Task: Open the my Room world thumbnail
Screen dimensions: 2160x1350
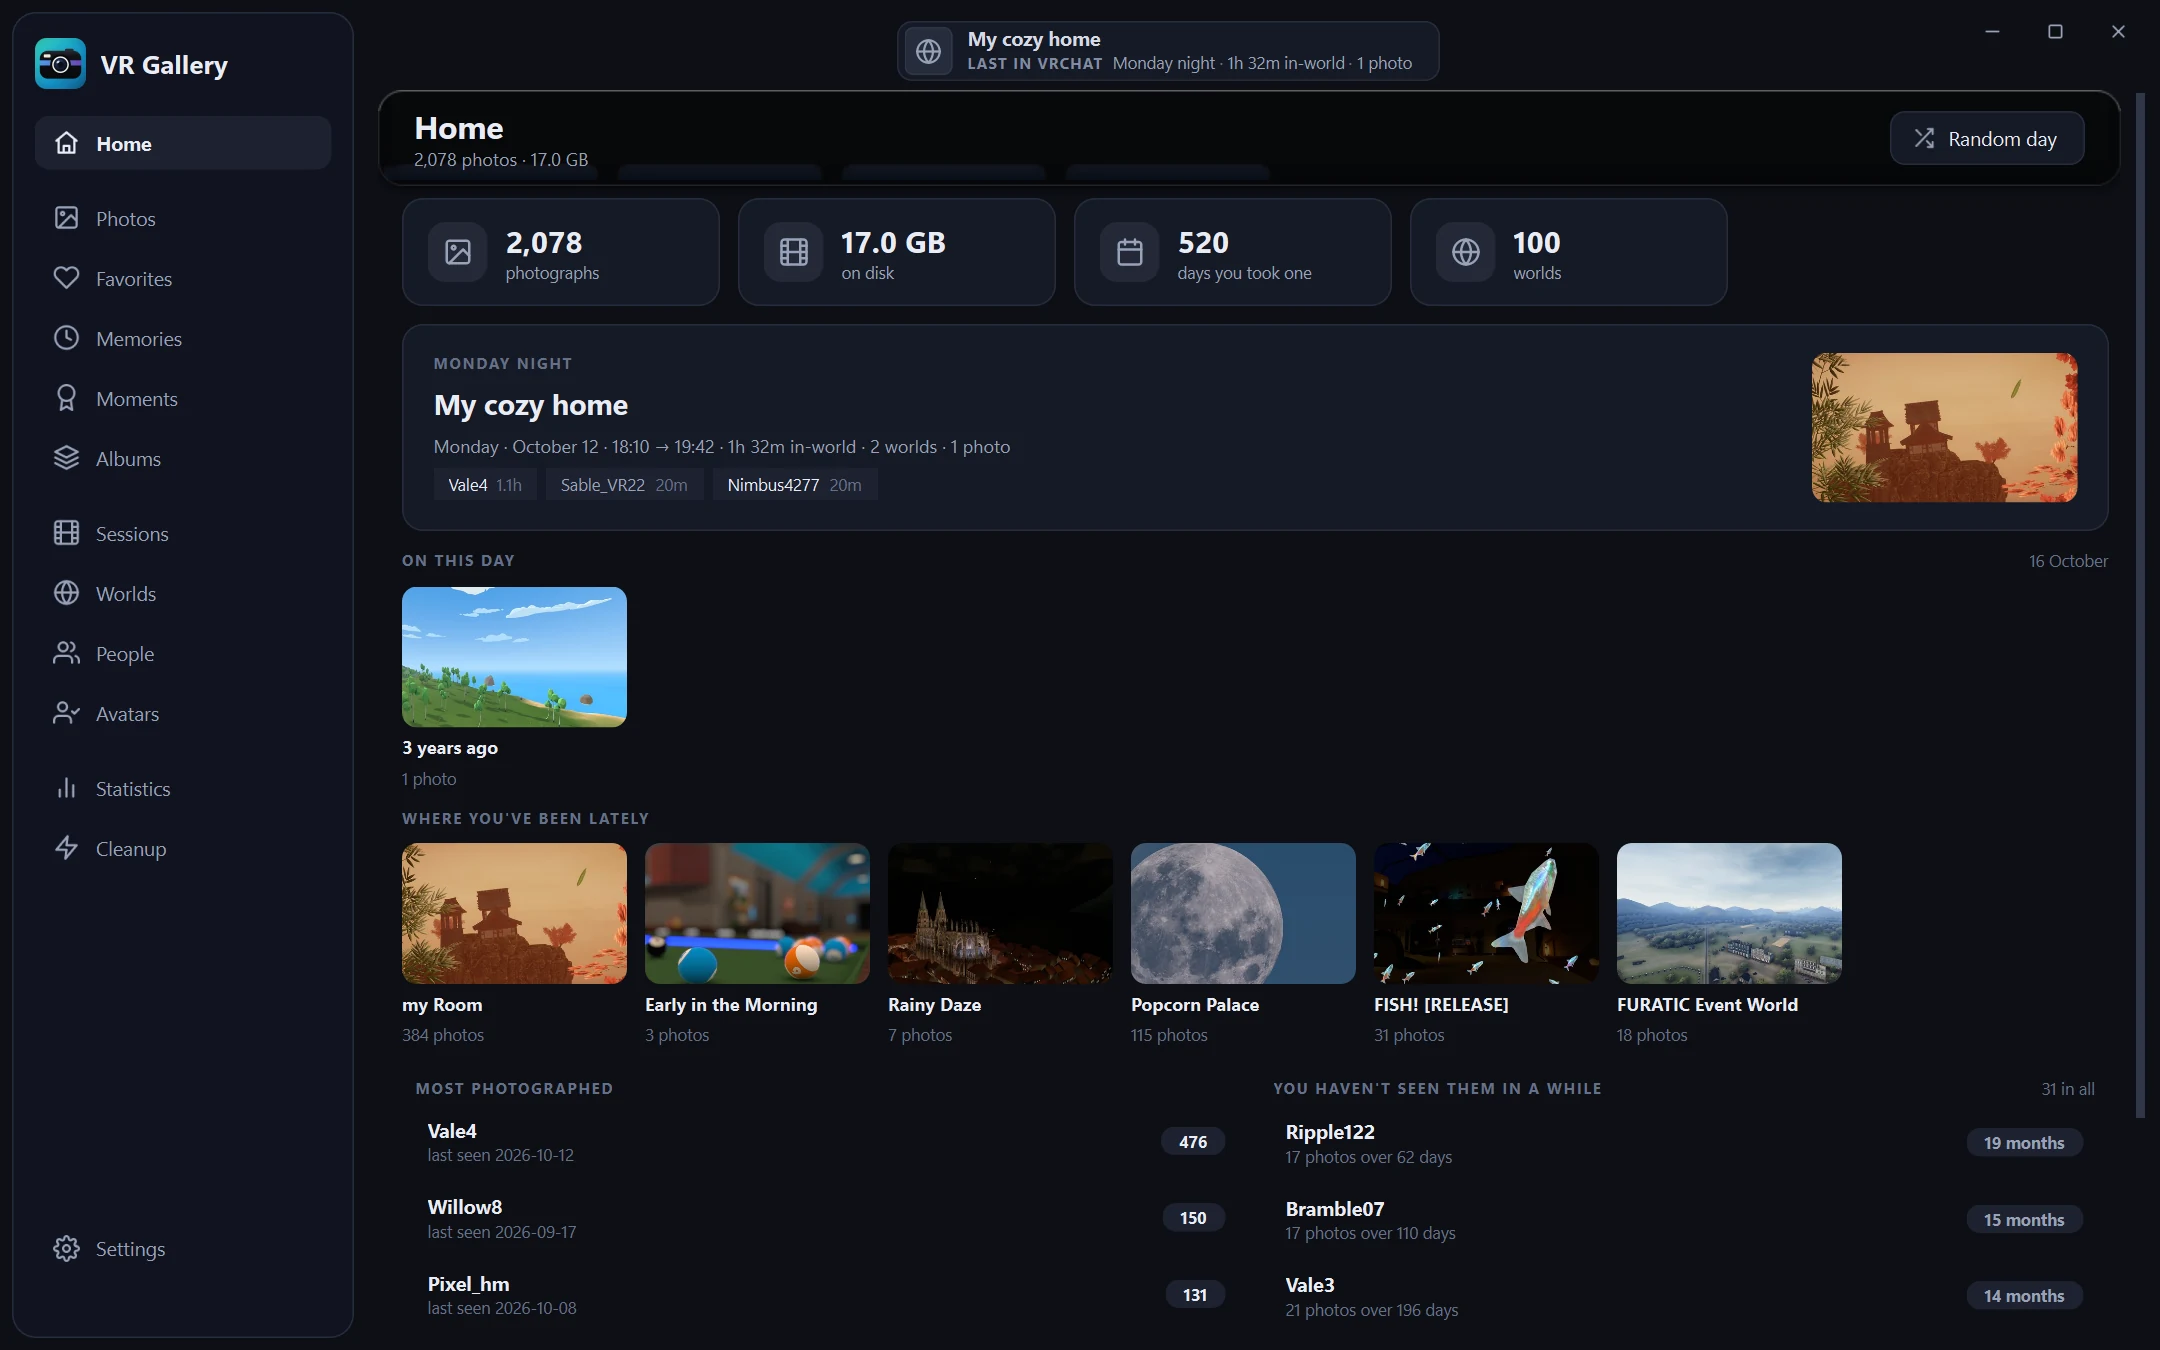Action: click(514, 913)
